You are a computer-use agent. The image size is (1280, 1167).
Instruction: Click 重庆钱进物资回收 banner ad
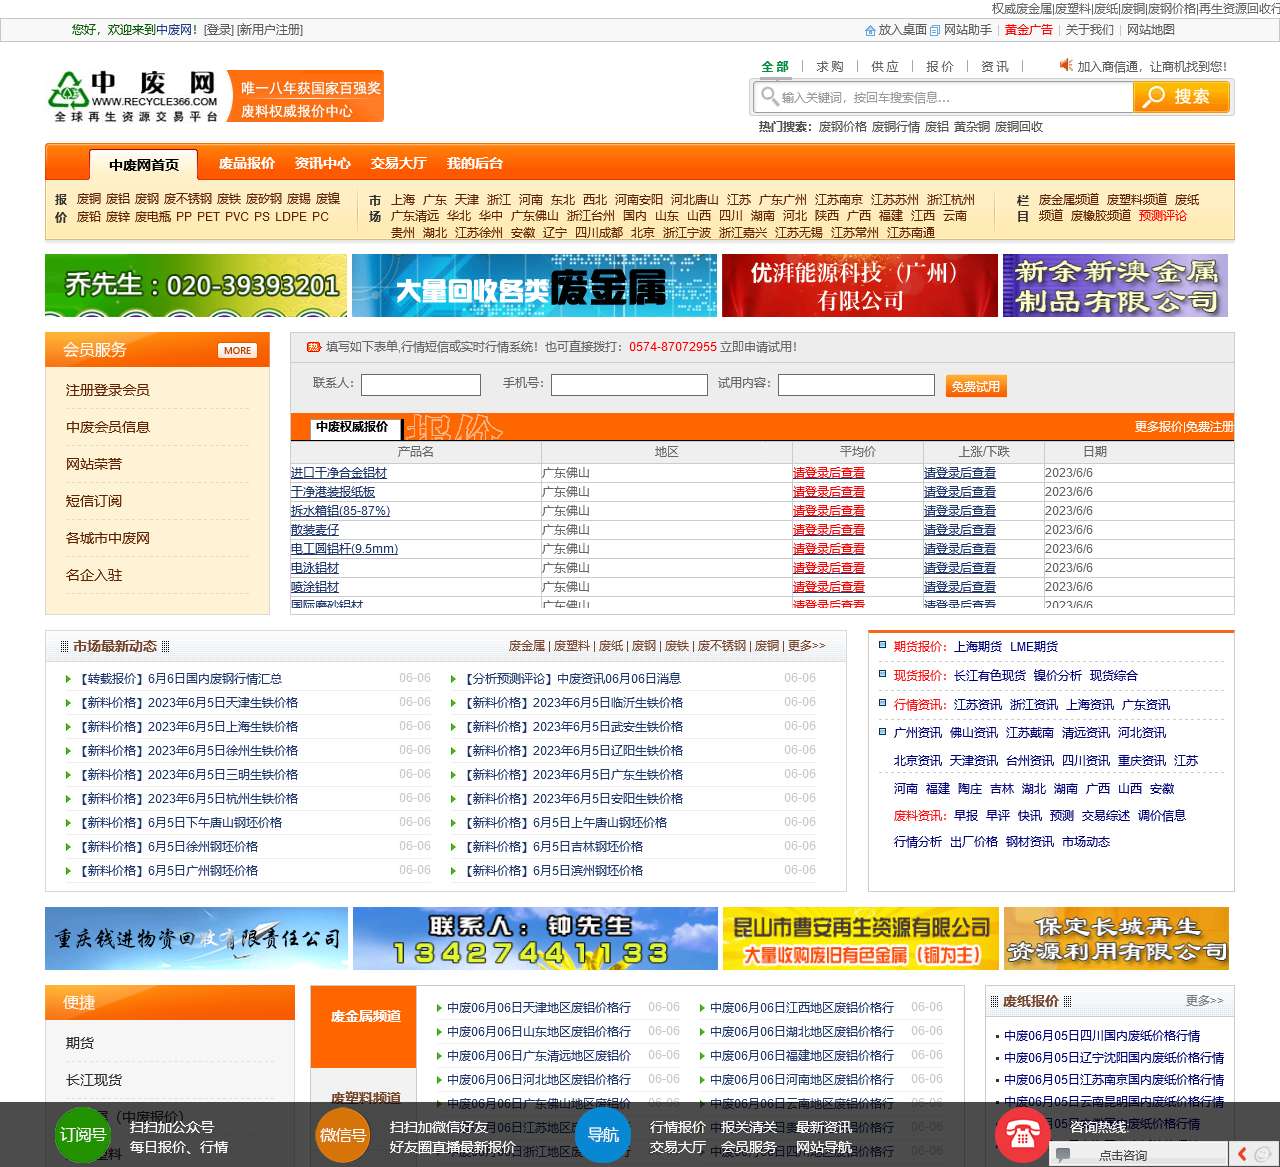[x=196, y=938]
